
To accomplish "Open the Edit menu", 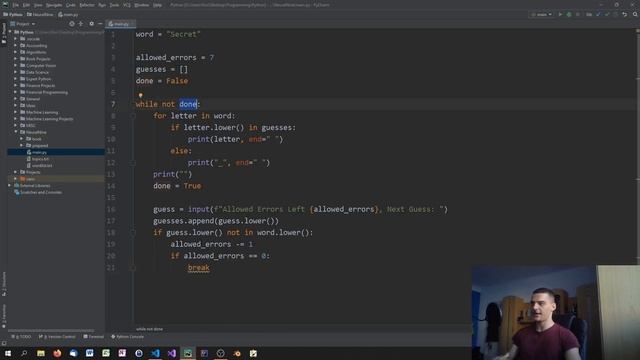I will coord(26,5).
